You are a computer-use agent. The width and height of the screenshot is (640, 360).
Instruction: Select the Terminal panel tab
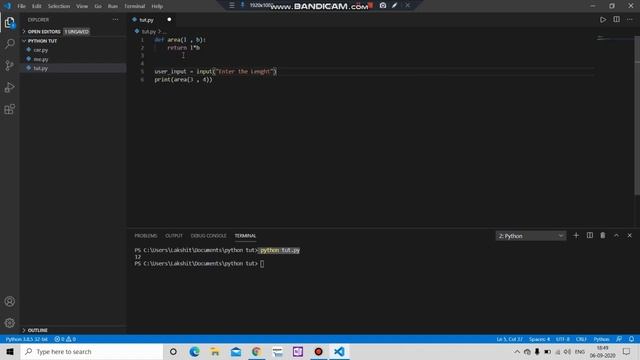point(245,236)
